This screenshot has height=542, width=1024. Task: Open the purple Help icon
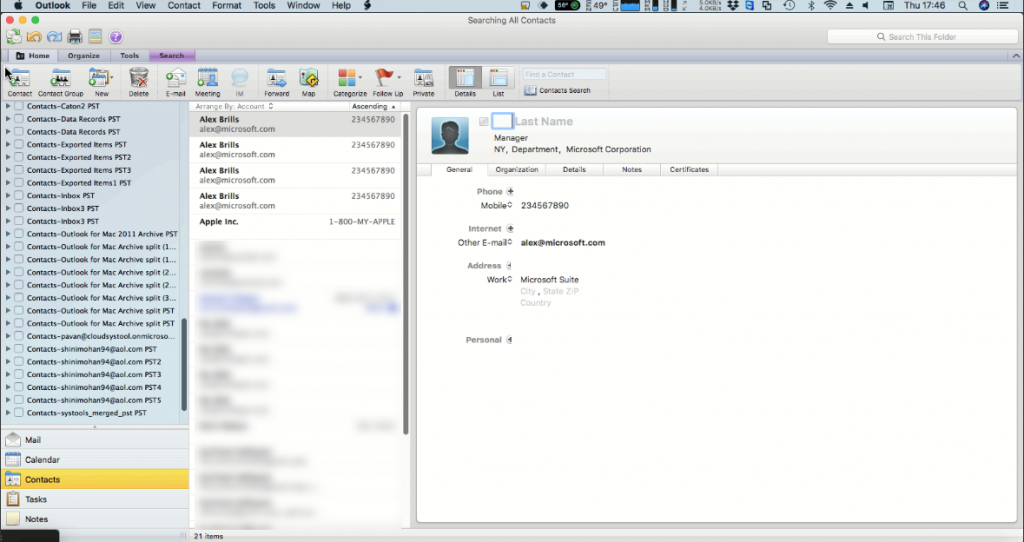point(116,37)
